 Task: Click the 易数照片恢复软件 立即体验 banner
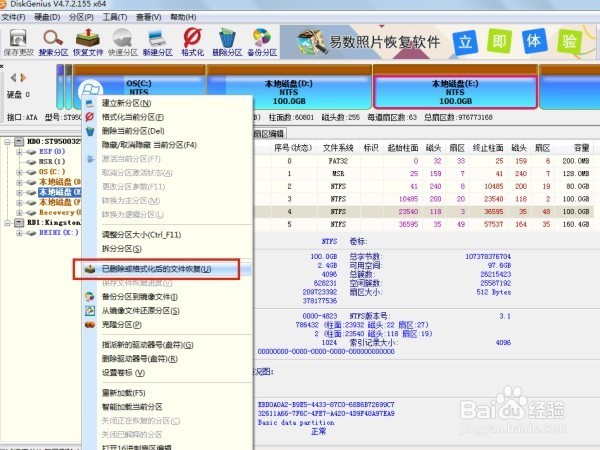pos(438,42)
